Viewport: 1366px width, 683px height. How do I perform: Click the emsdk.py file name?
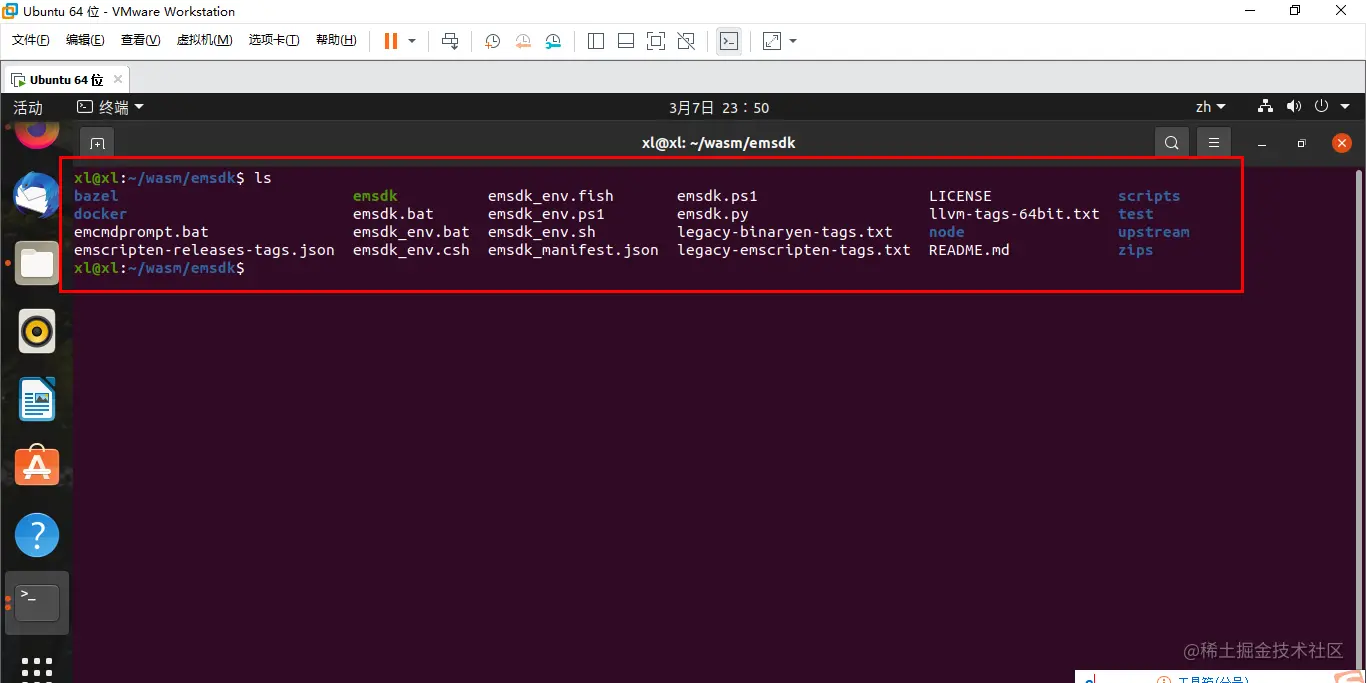point(712,214)
